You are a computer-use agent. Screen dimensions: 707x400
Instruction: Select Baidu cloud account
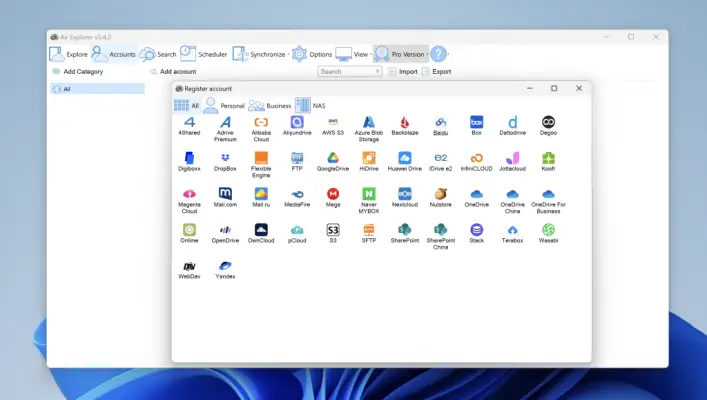[441, 126]
